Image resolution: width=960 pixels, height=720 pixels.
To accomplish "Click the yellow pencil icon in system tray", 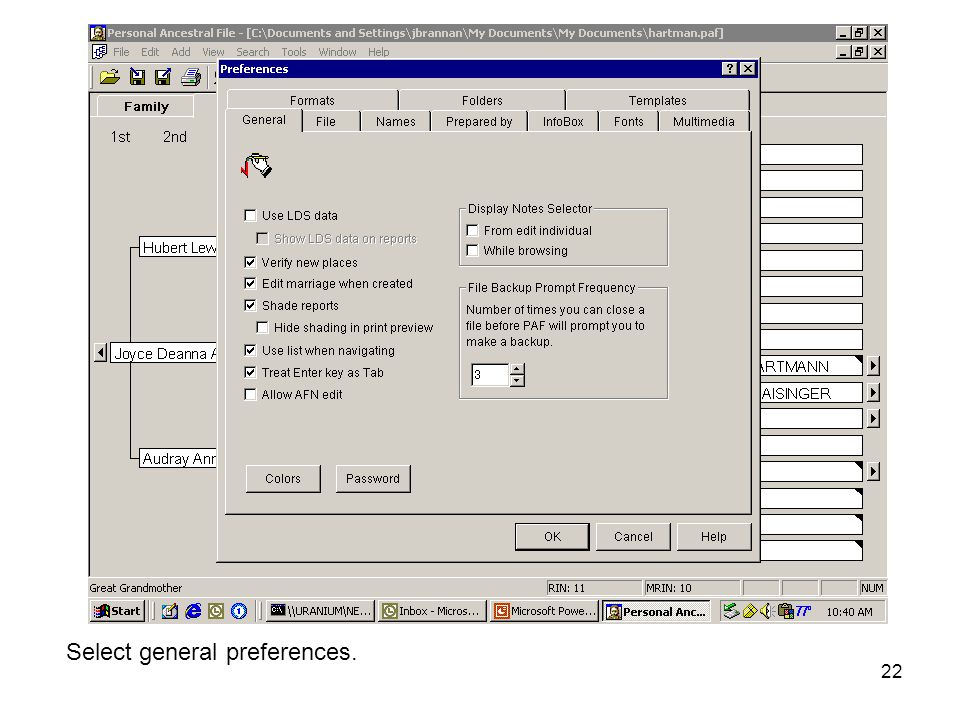I will 749,611.
